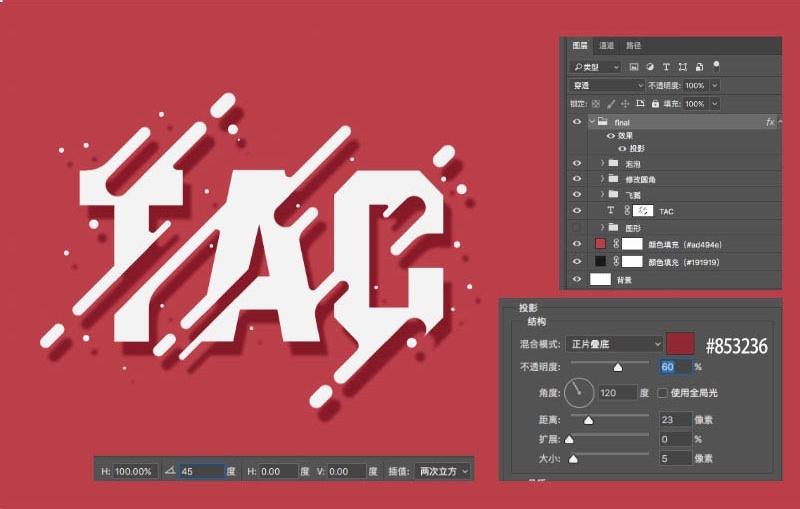Open the 类型 layer filter dropdown
Screen dimensions: 800x509
595,67
